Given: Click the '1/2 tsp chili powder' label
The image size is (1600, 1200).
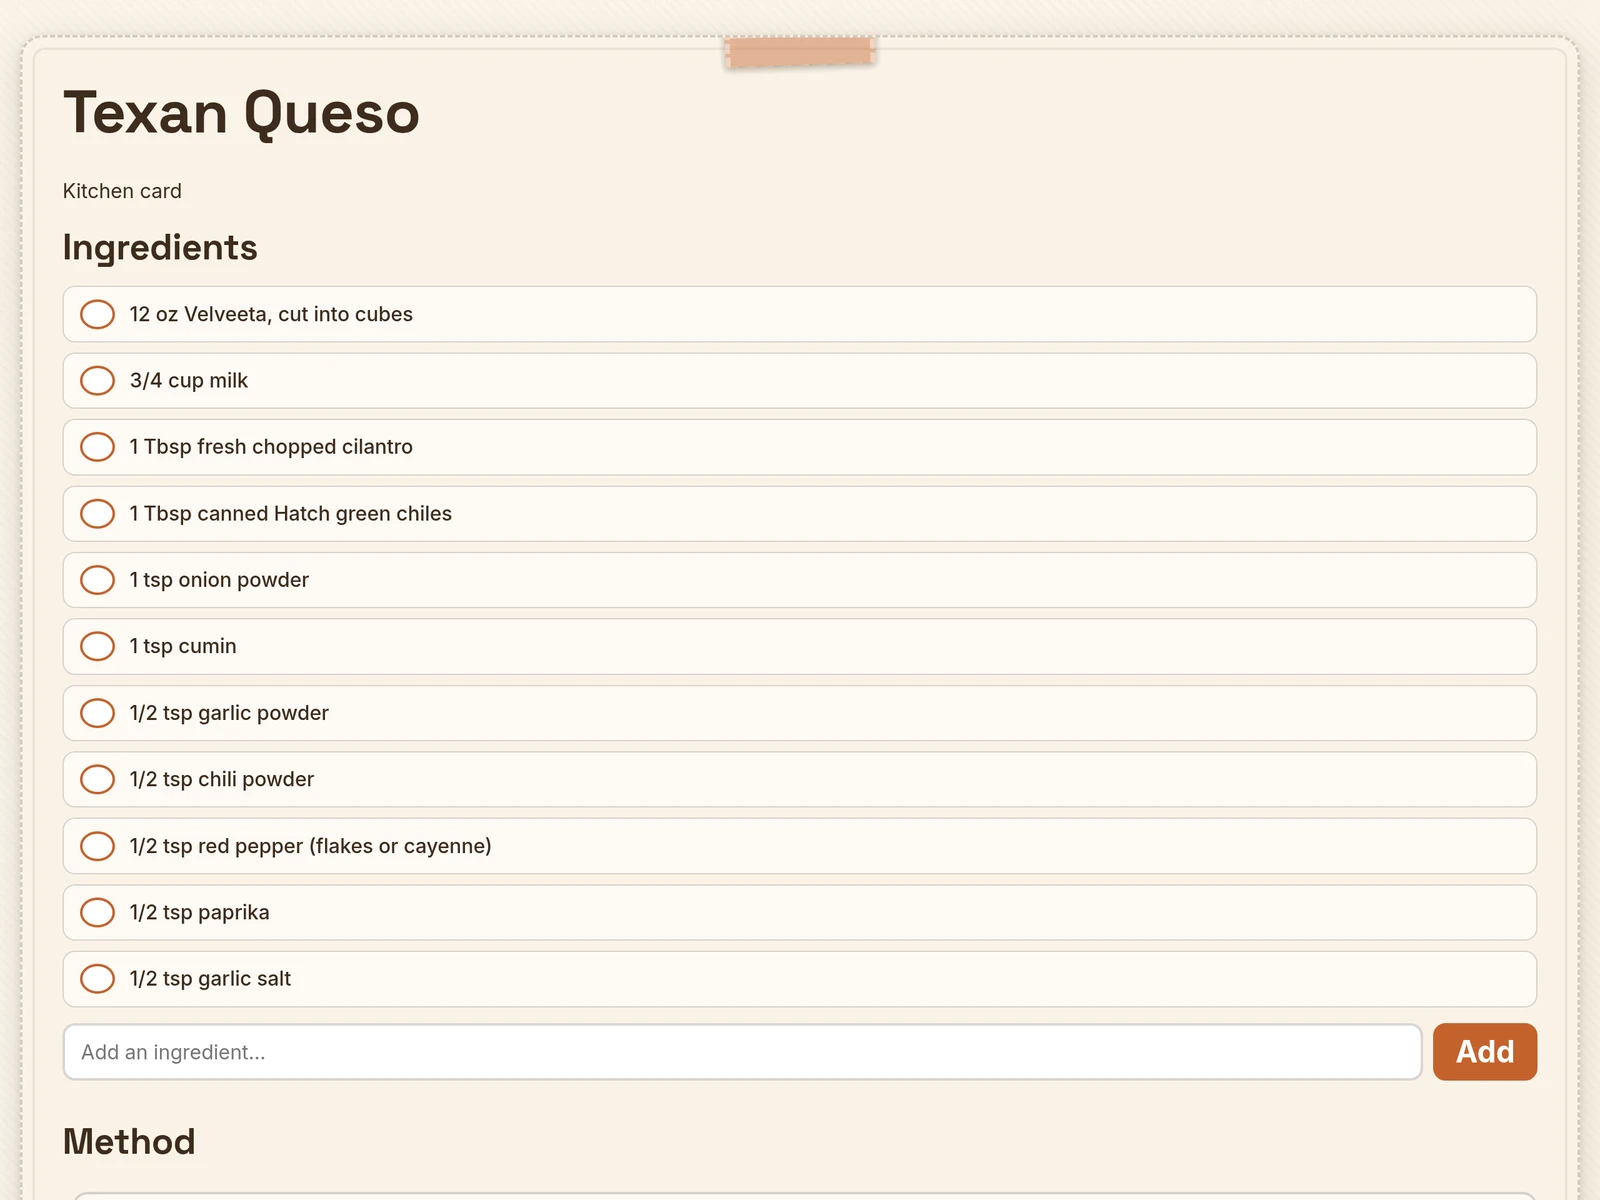Looking at the screenshot, I should [x=222, y=779].
